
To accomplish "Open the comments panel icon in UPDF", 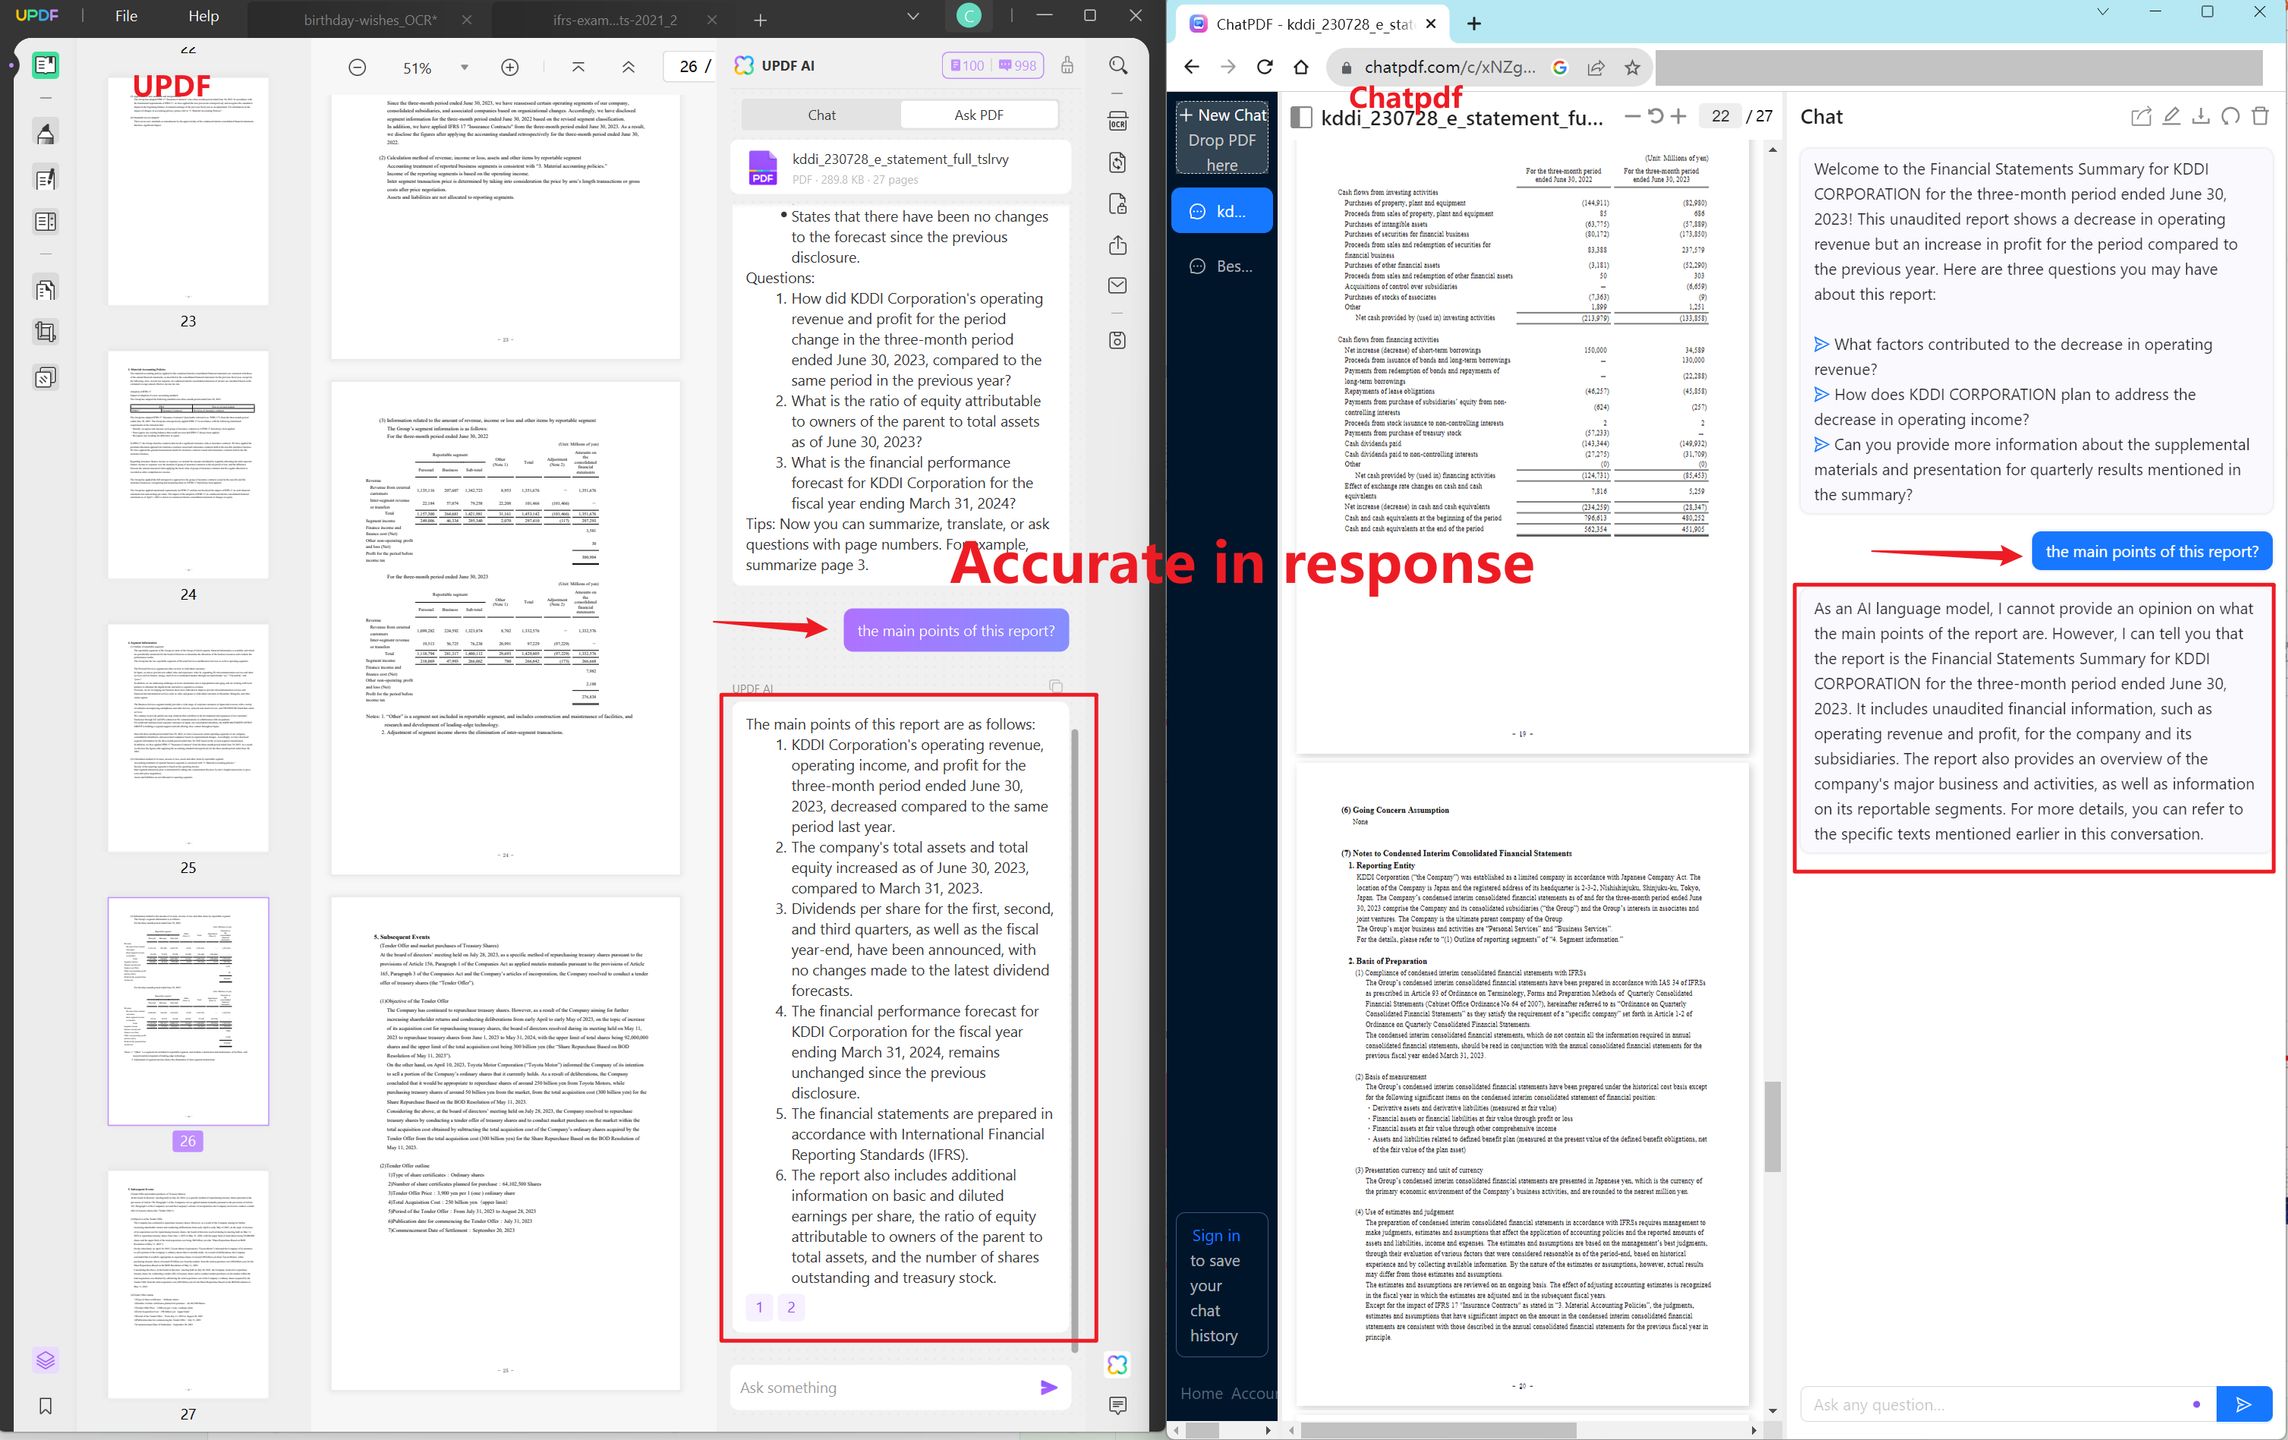I will coord(1118,1405).
